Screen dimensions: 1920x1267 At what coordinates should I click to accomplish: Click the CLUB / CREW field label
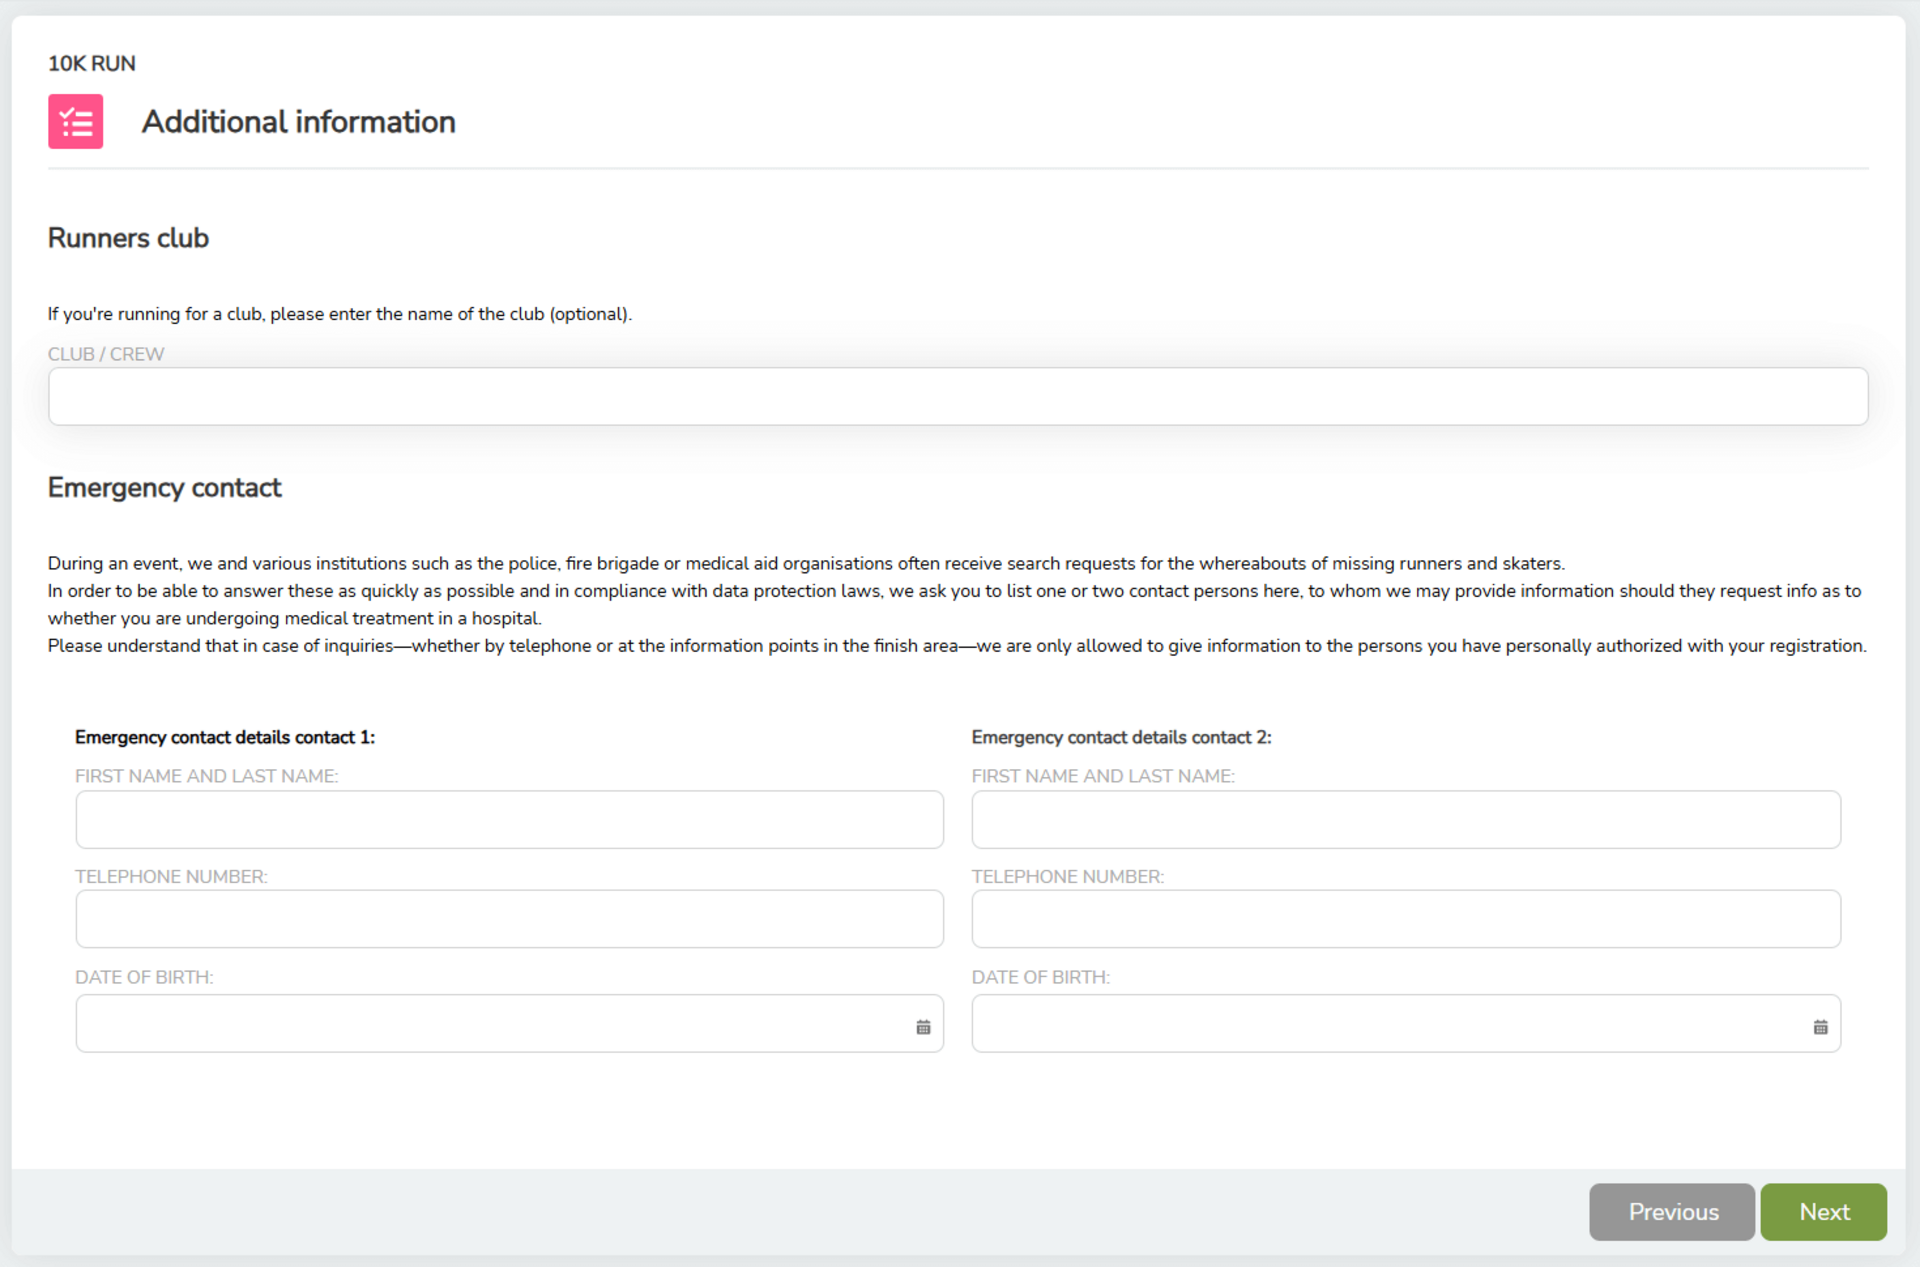click(105, 354)
